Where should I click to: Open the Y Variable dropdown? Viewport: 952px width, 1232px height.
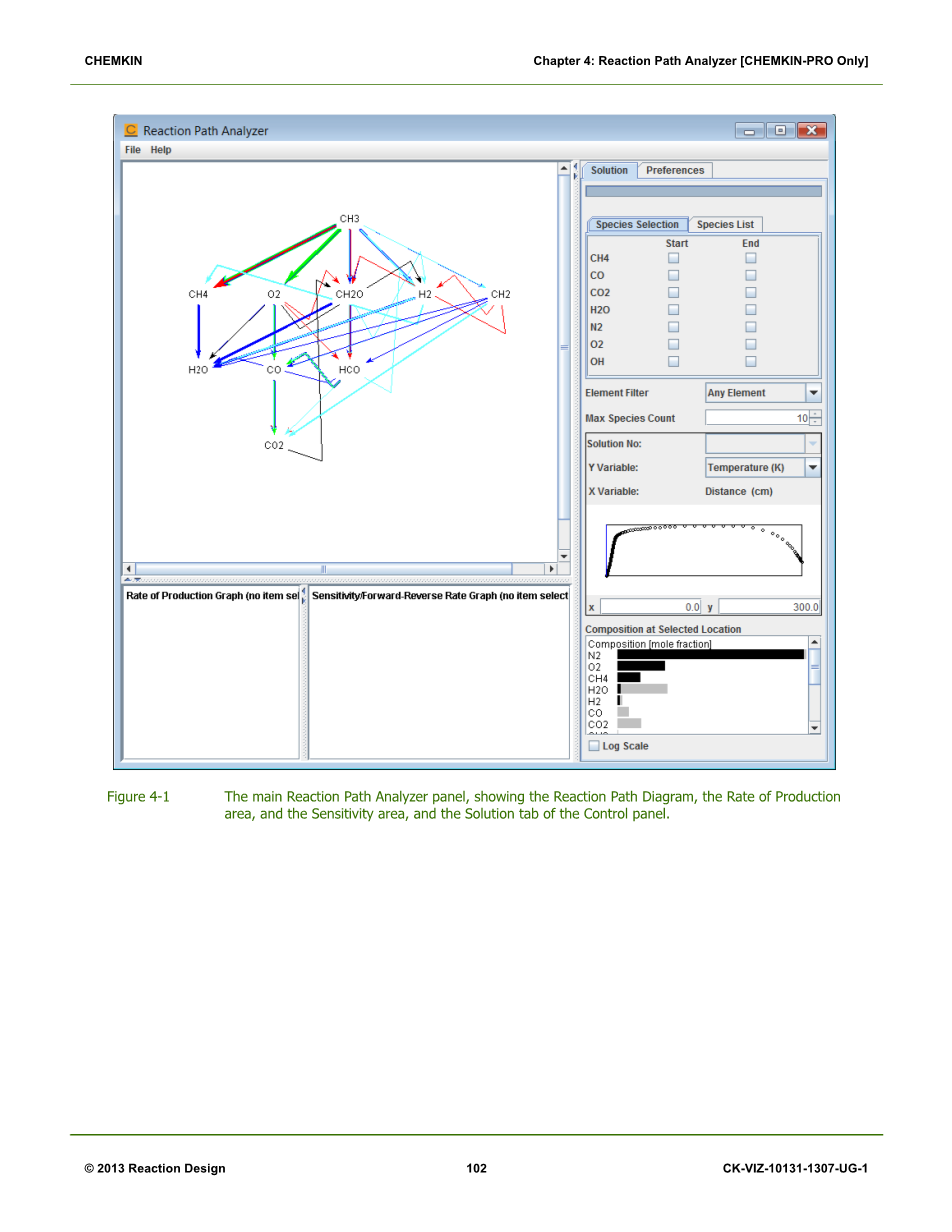click(763, 467)
